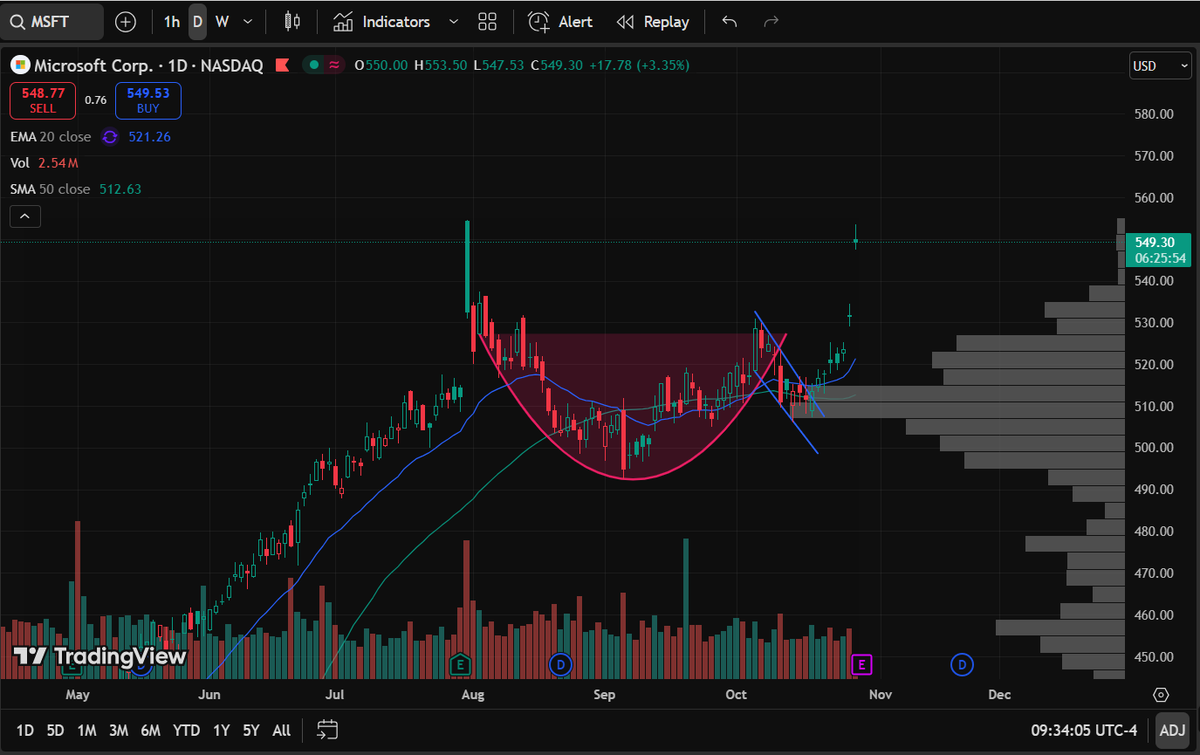This screenshot has width=1200, height=755.
Task: Click the 521.26 EMA value
Action: [x=149, y=136]
